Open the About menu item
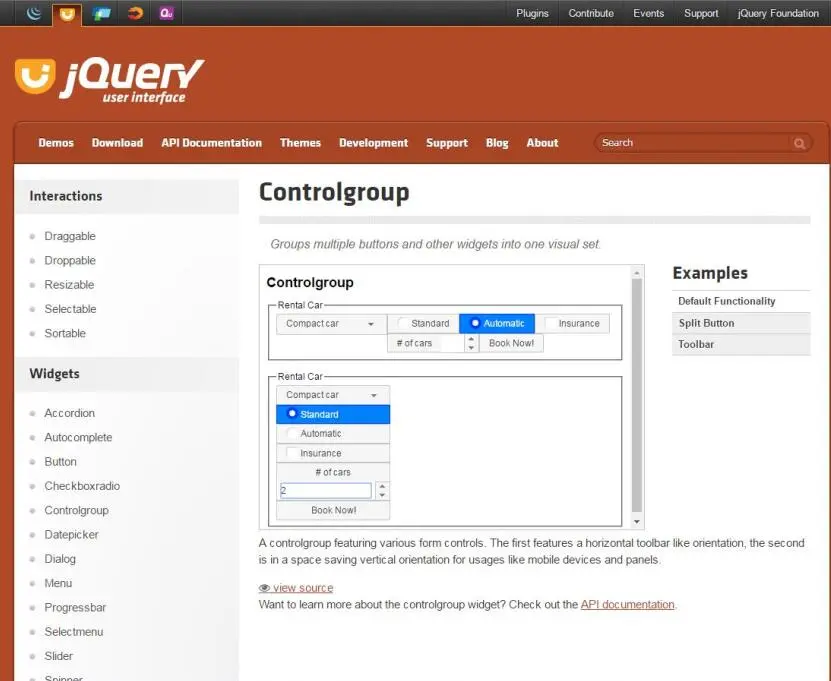The height and width of the screenshot is (681, 831). point(542,143)
